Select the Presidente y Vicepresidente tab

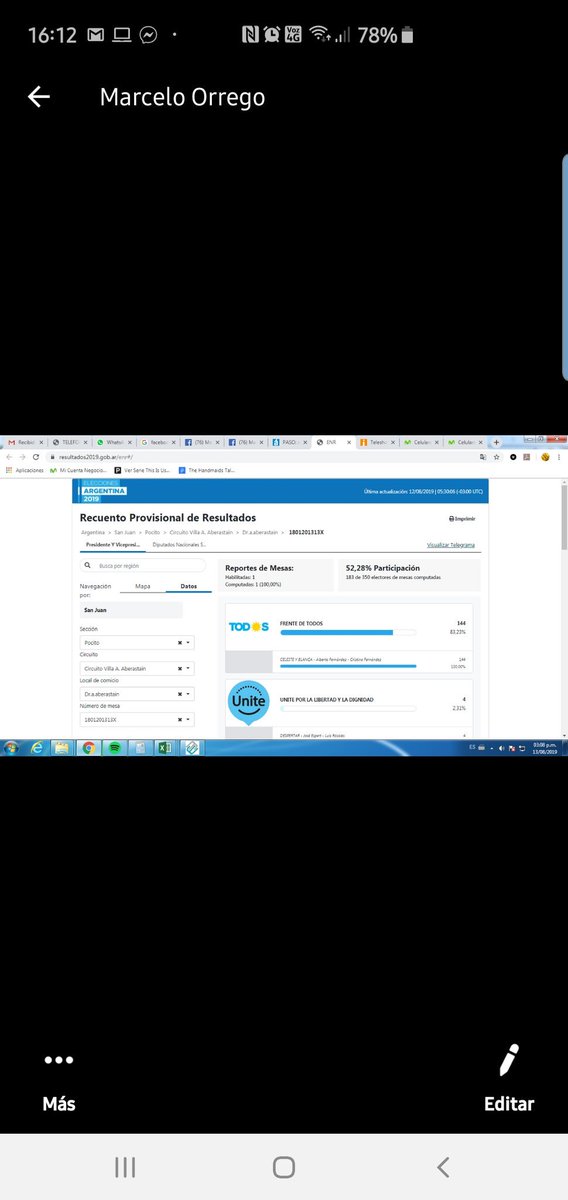pos(111,545)
